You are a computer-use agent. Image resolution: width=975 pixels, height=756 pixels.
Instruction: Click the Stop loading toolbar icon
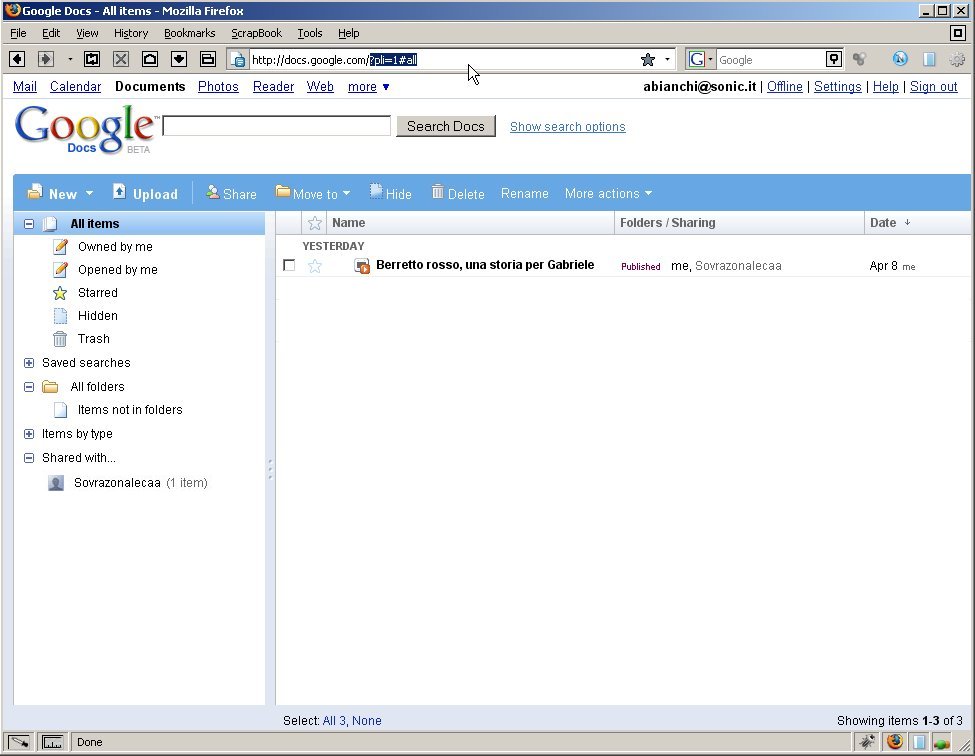121,59
